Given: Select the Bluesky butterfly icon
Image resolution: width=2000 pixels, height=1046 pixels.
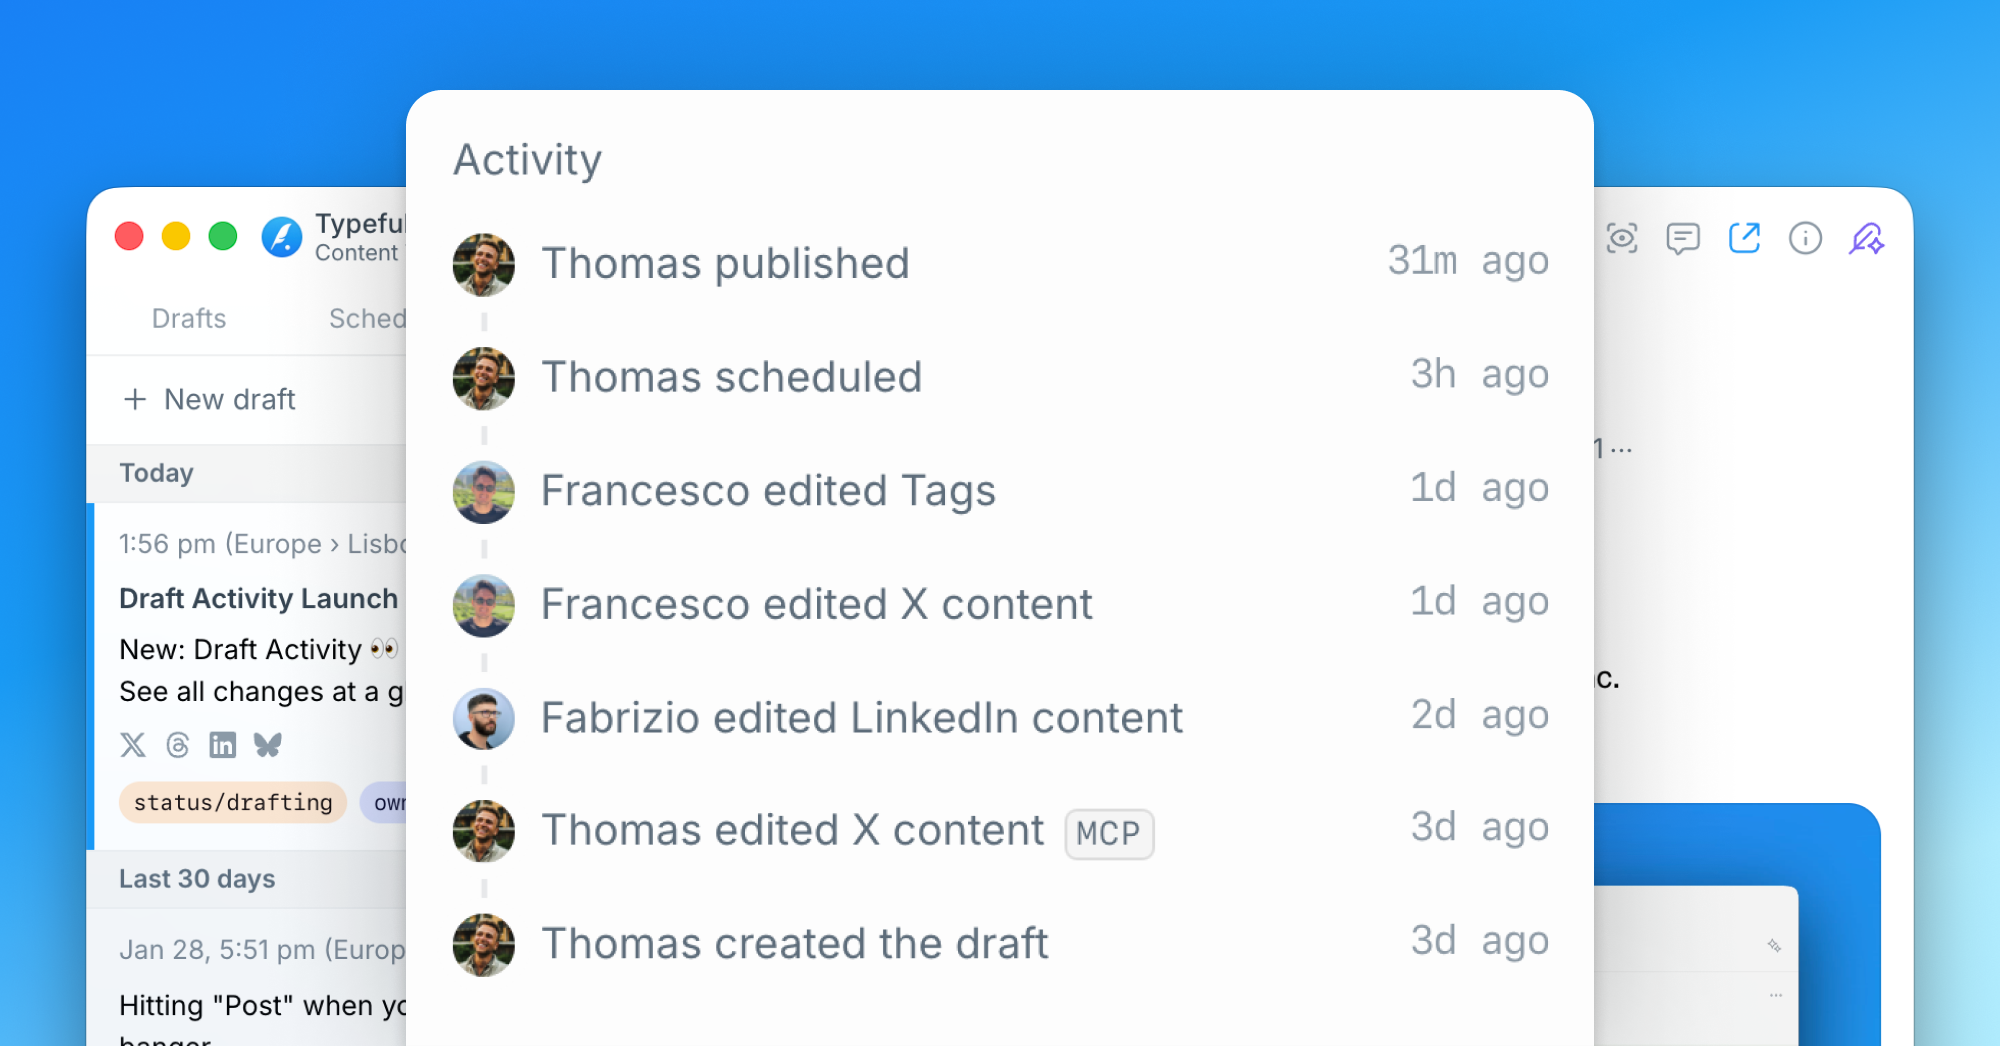Looking at the screenshot, I should point(268,745).
